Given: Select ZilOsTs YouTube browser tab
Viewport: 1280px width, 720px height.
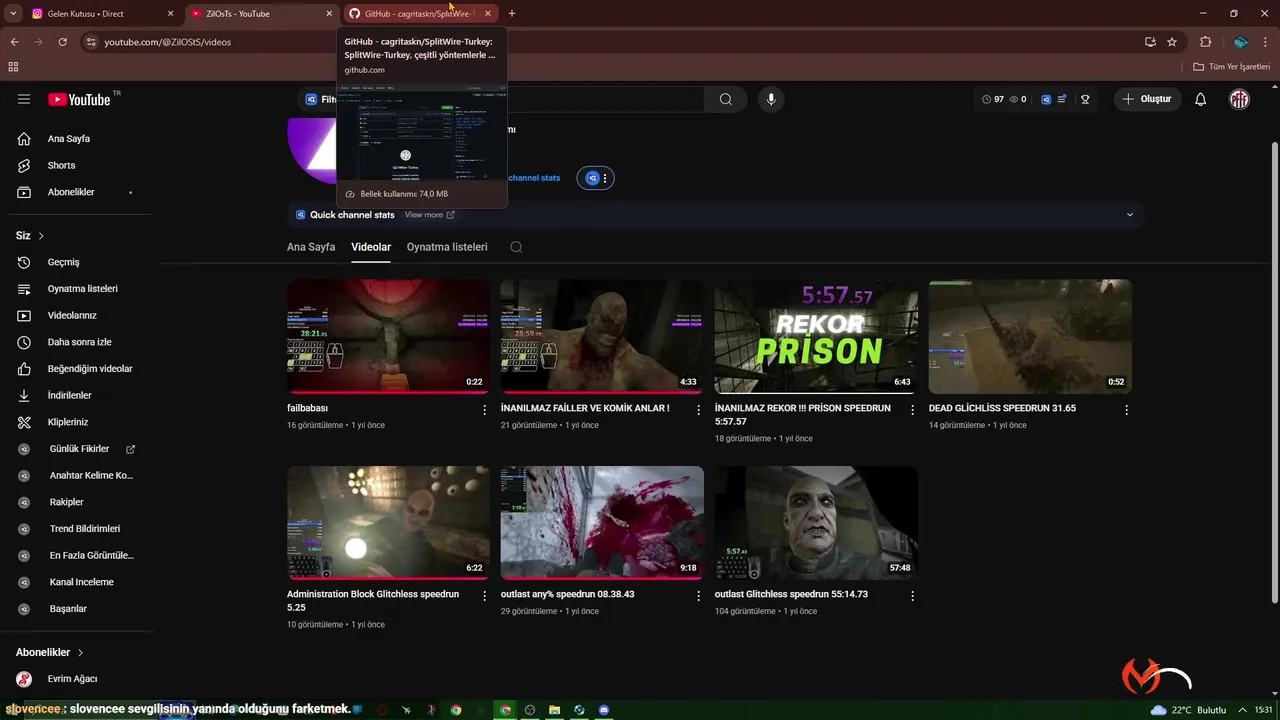Looking at the screenshot, I should (260, 14).
